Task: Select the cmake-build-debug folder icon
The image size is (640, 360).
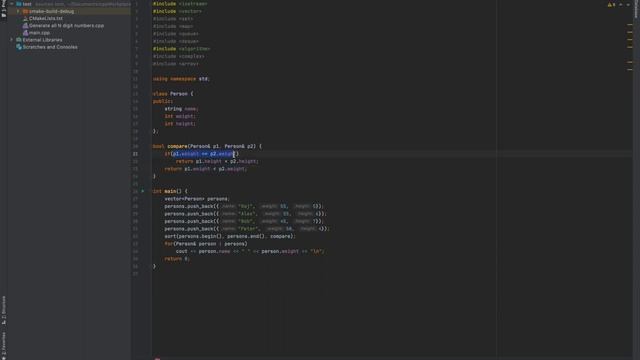Action: click(25, 11)
